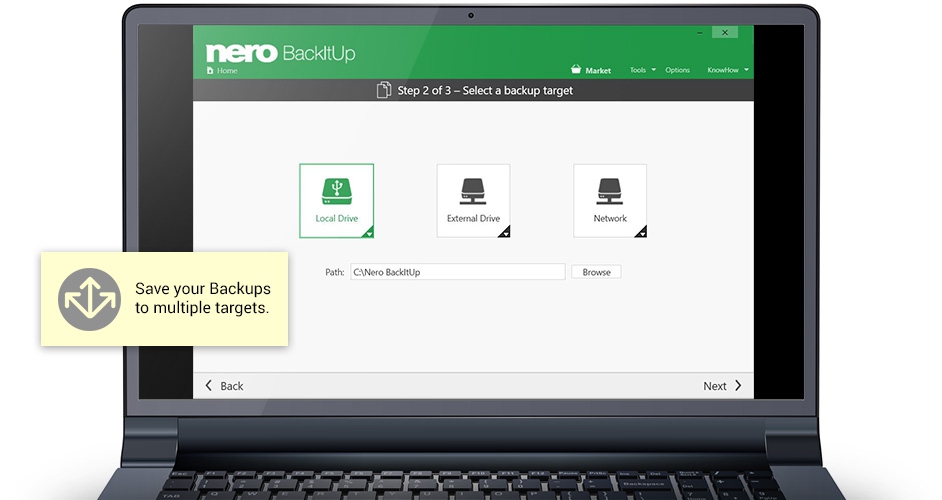Minimize the Nero BackItUp window
942x500 pixels.
699,32
